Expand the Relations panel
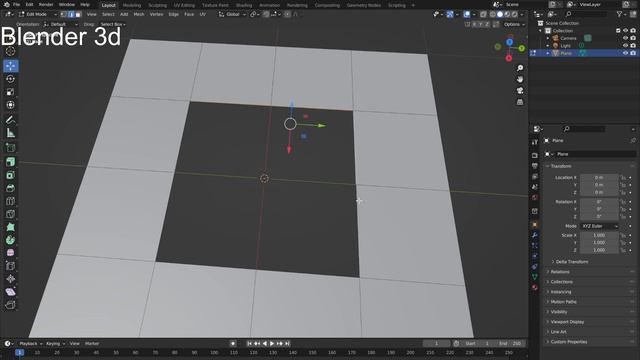The image size is (640, 360). click(x=560, y=272)
